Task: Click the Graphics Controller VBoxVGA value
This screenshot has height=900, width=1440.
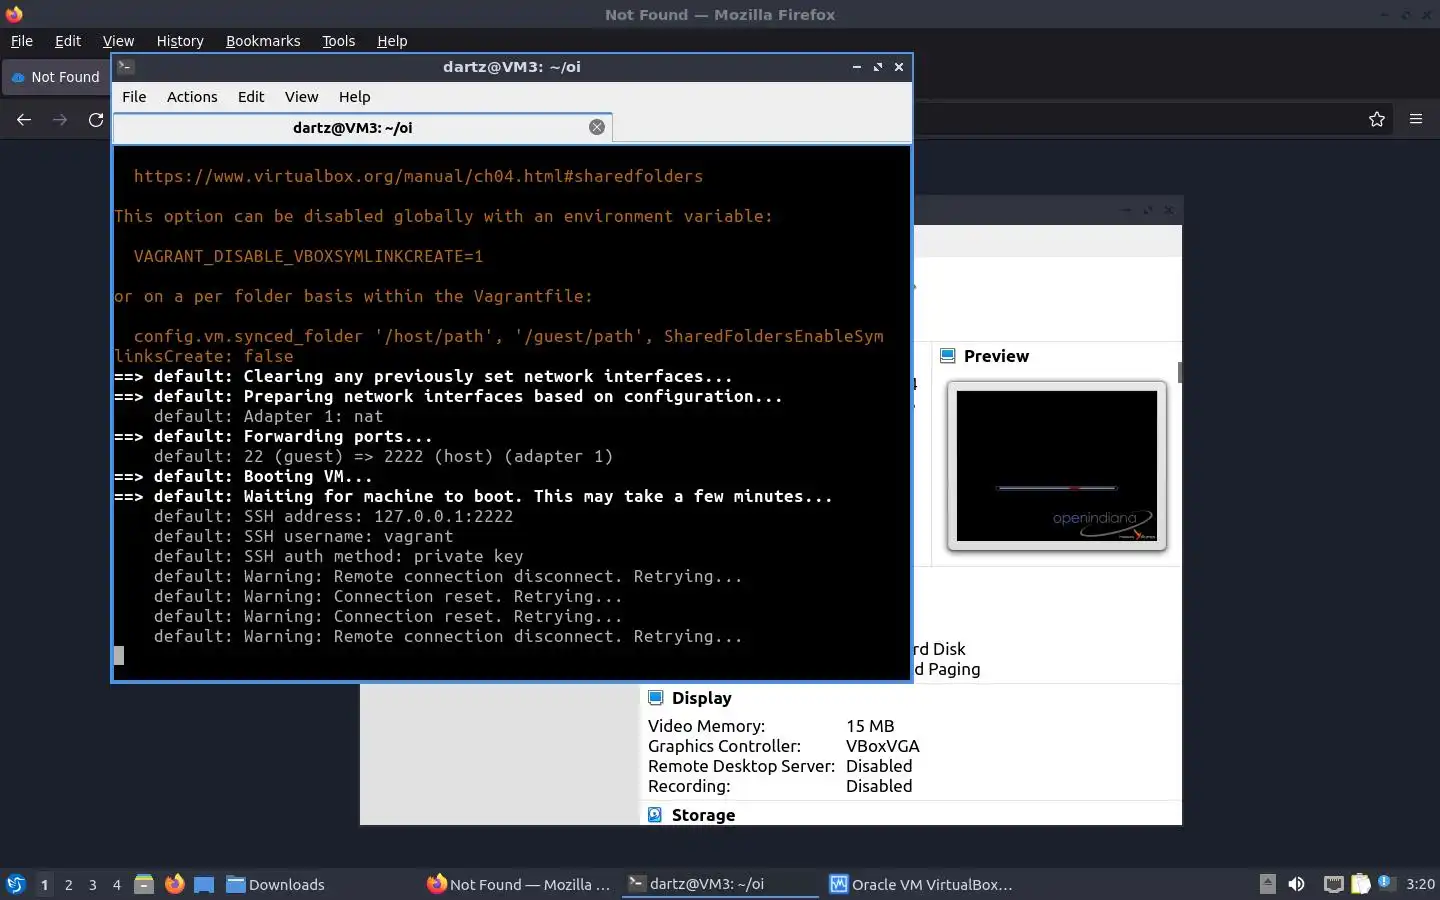Action: click(882, 746)
